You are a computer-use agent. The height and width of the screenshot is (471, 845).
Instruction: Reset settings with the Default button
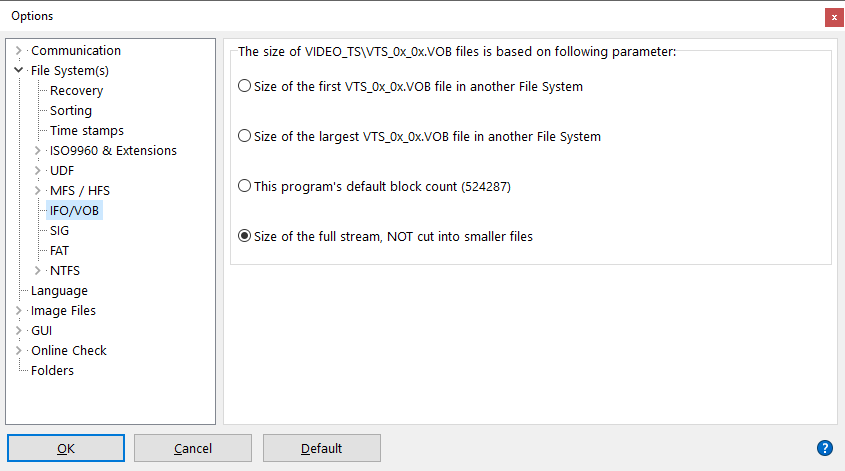tap(321, 448)
